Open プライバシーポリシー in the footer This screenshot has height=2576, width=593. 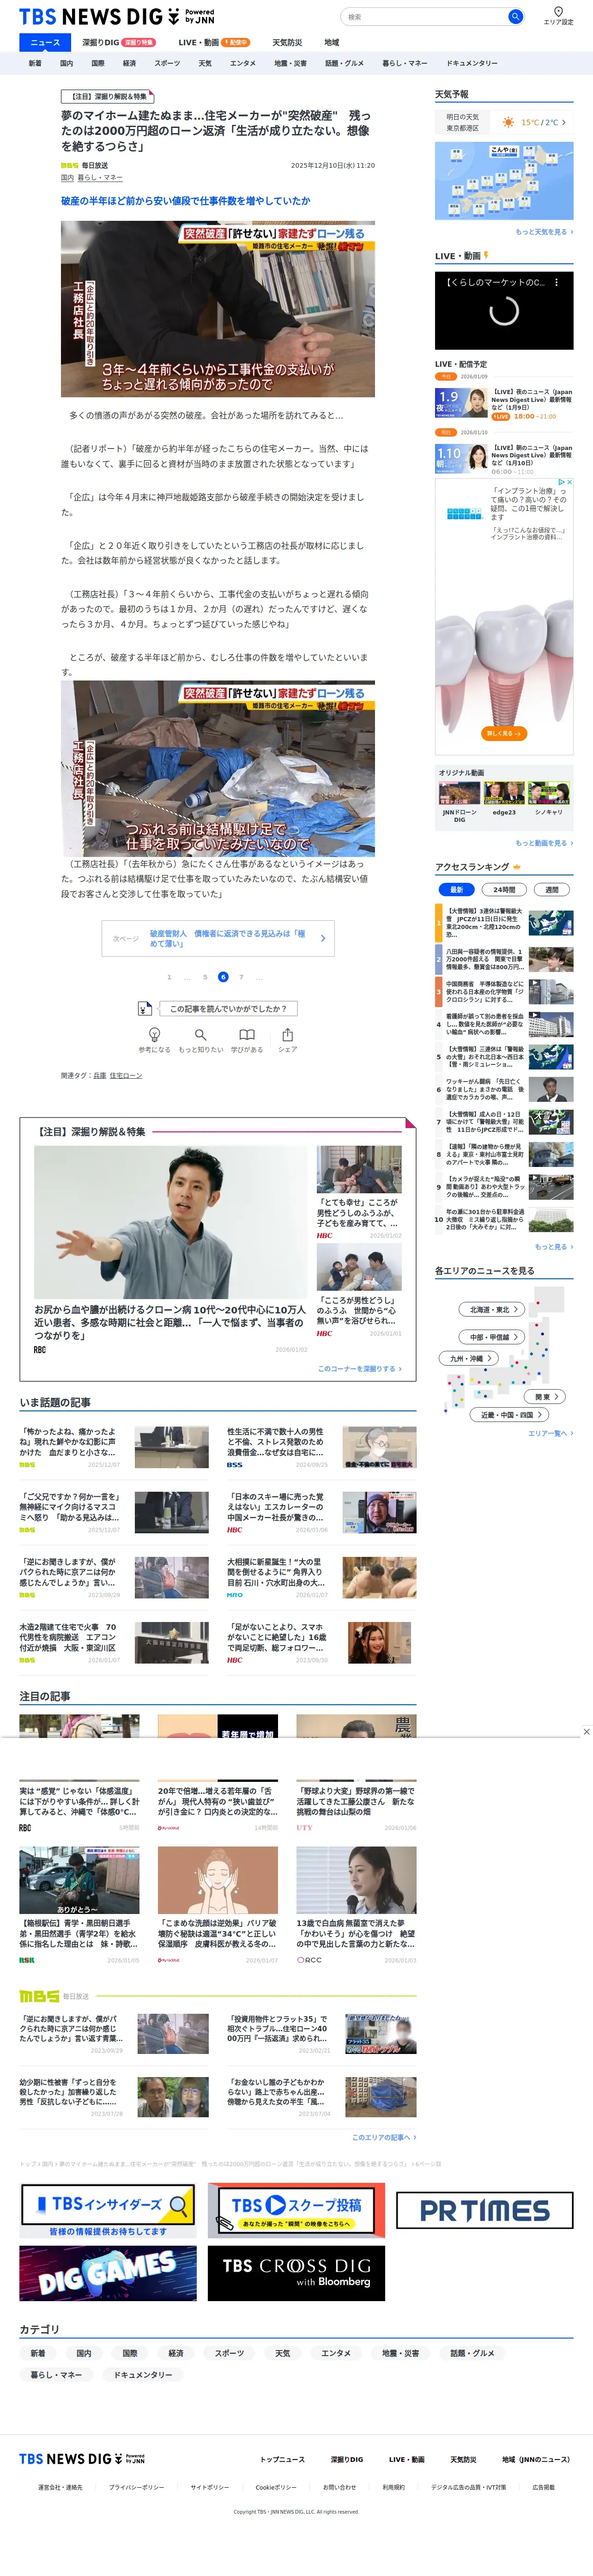point(136,2487)
